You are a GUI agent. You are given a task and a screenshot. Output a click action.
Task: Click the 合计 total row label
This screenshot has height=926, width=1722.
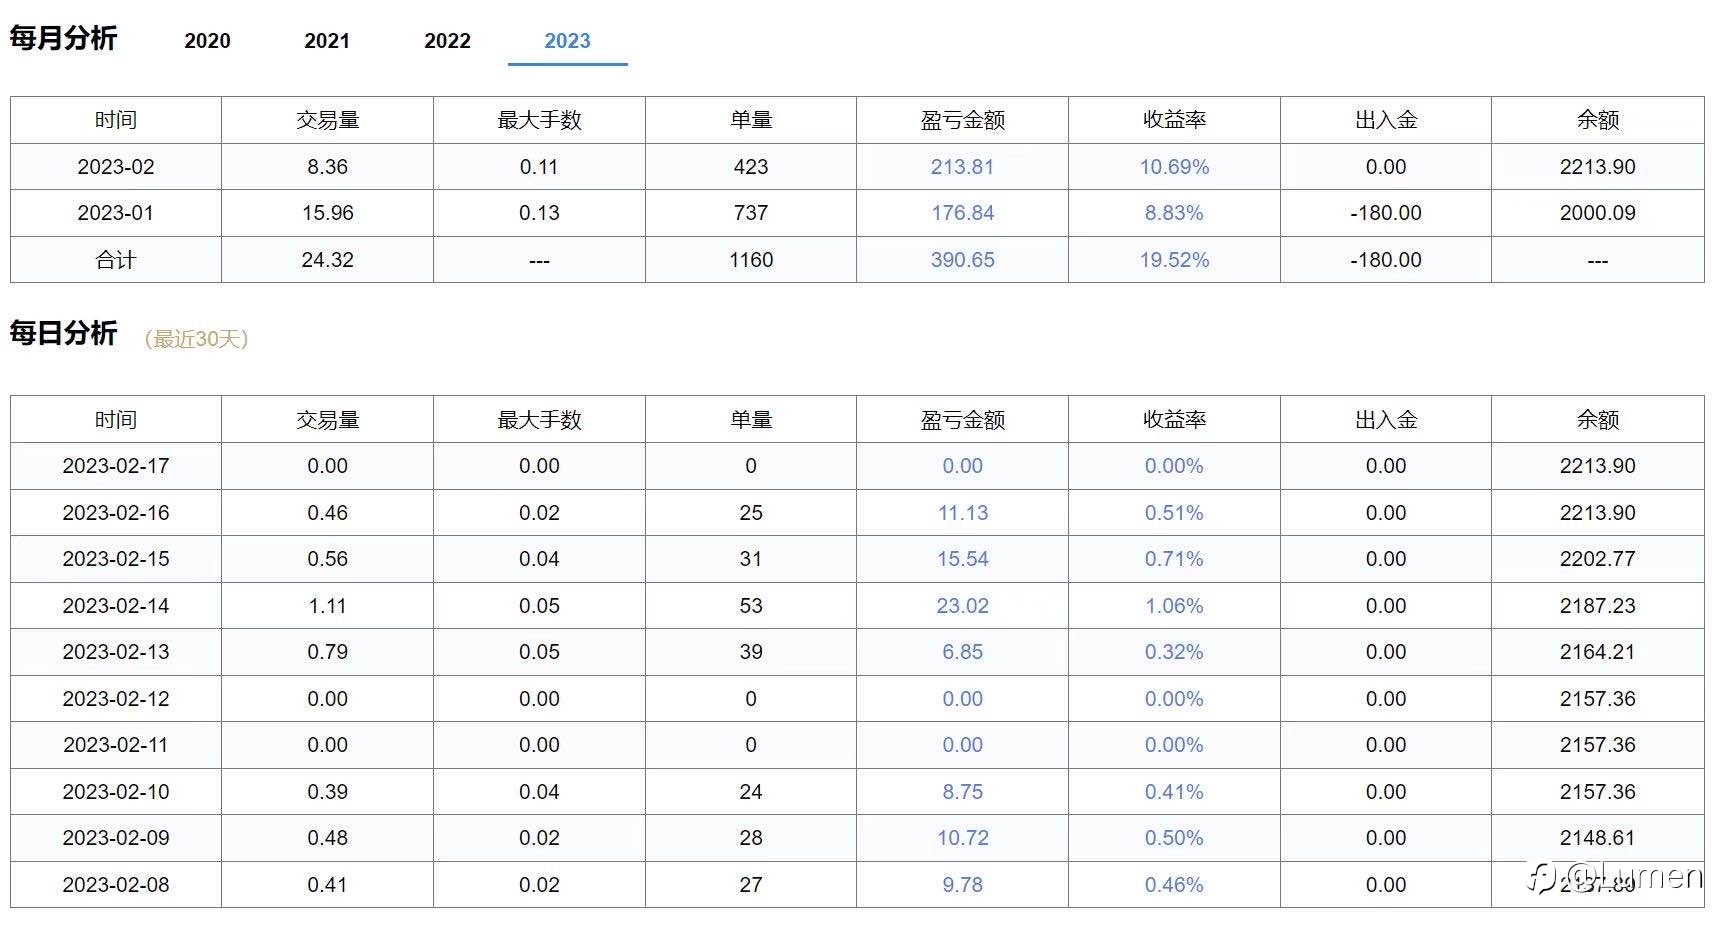pos(116,260)
